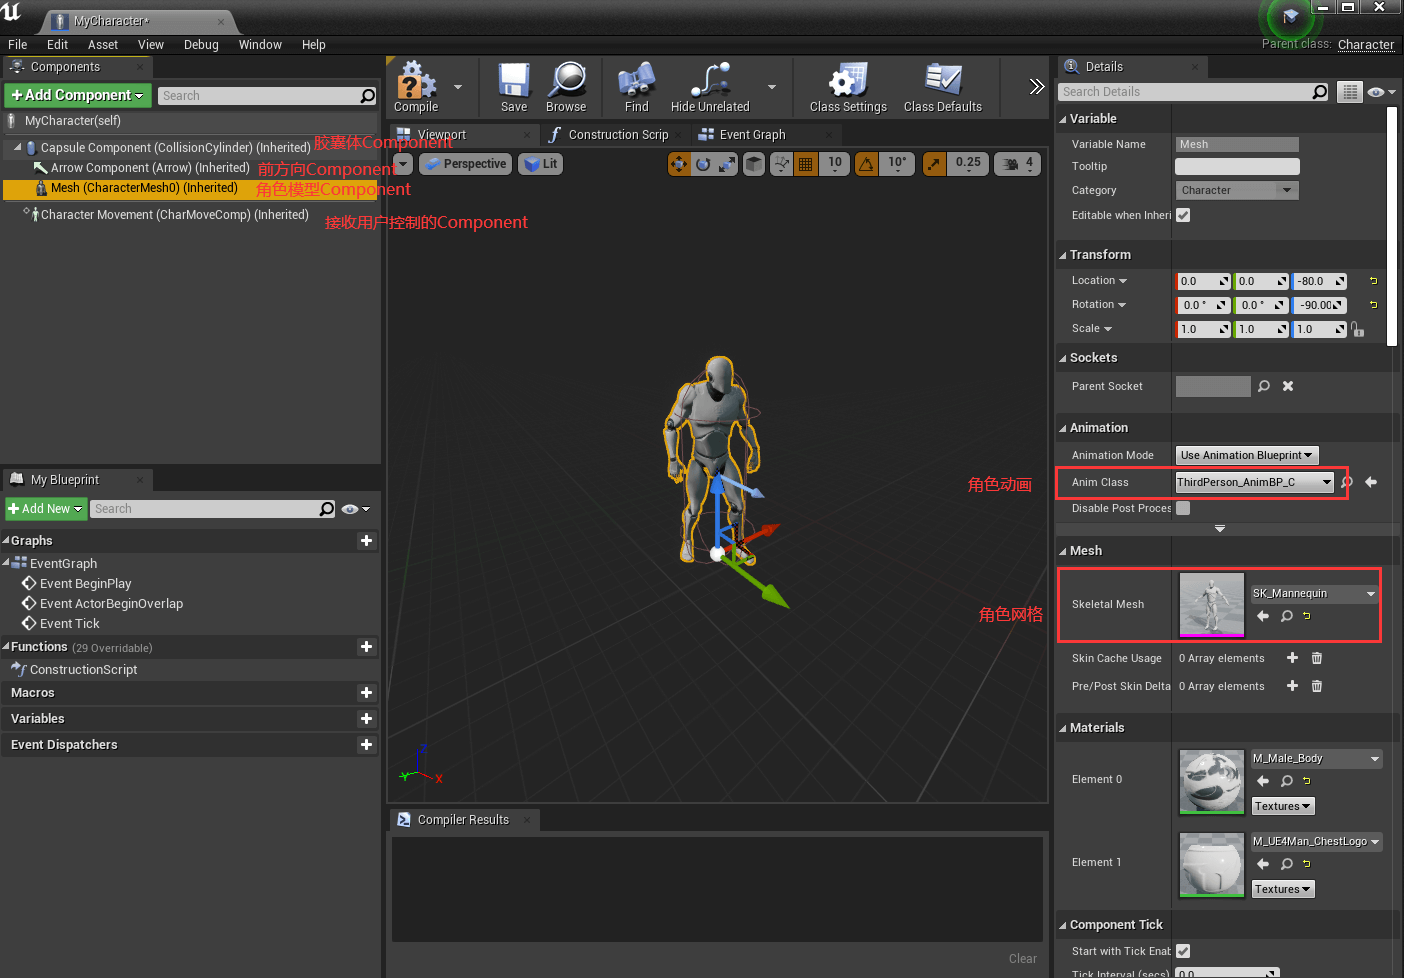This screenshot has width=1404, height=978.
Task: Open the Anim Class dropdown
Action: point(1254,482)
